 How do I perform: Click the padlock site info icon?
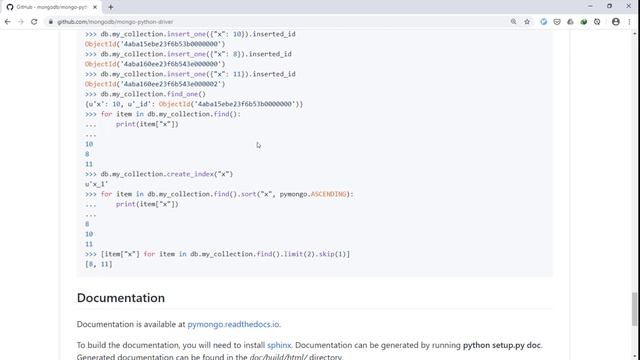[51, 22]
